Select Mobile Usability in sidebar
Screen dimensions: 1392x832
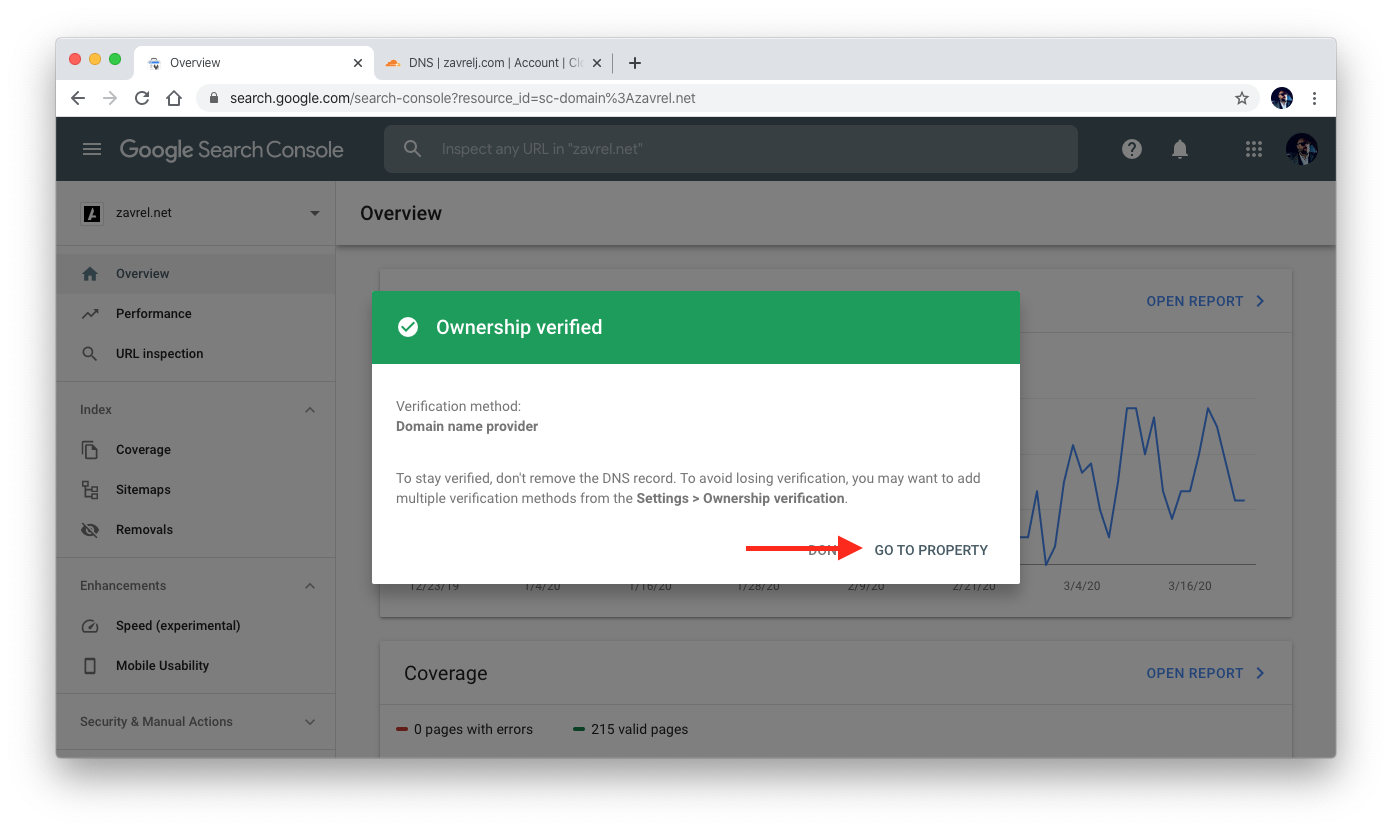point(196,665)
